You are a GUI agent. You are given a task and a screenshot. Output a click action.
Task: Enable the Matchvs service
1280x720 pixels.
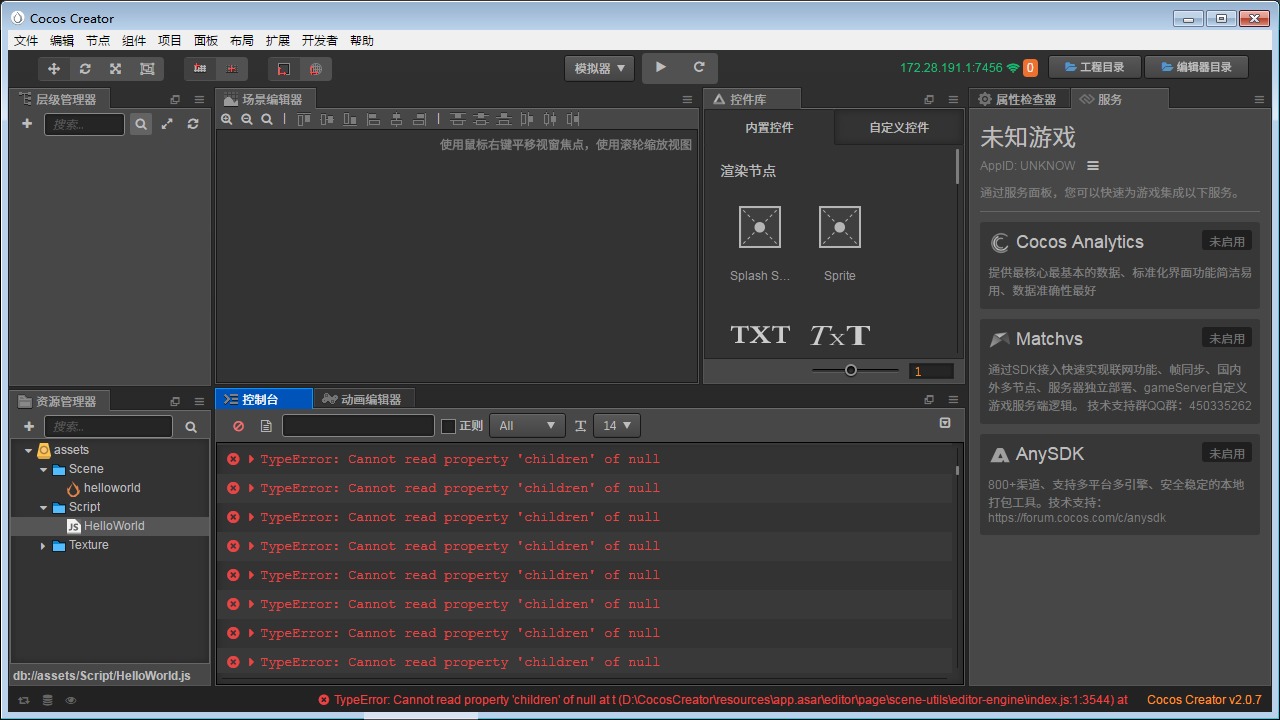coord(1227,338)
